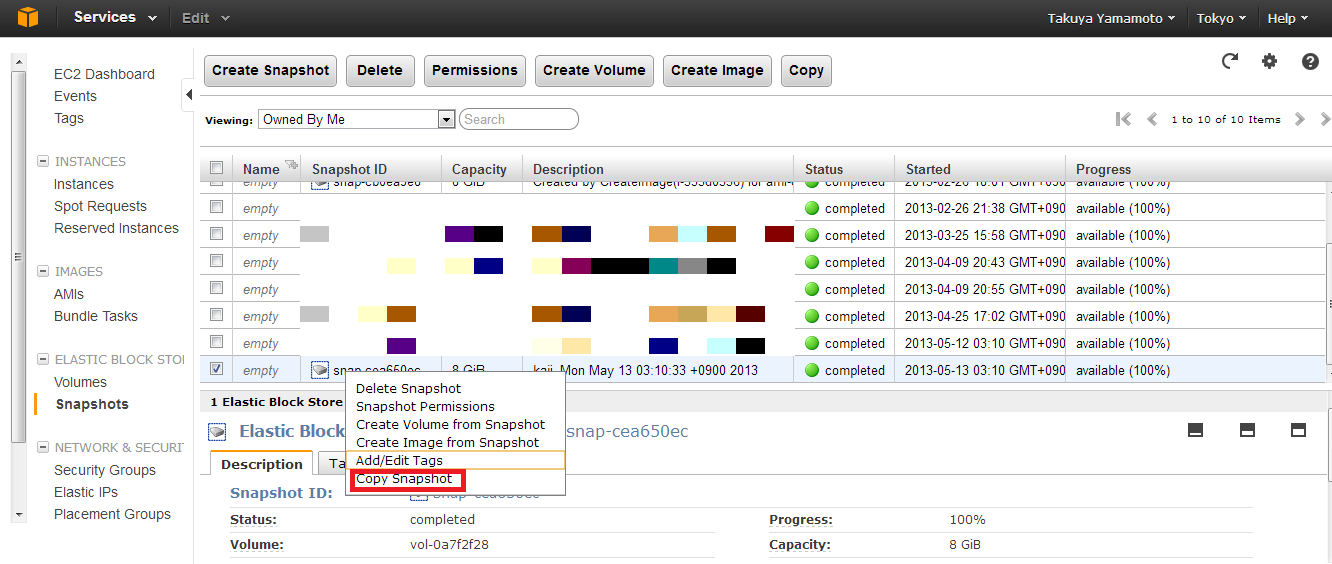Viewport: 1332px width, 564px height.
Task: Click the tag icon in Name column header
Action: click(x=291, y=165)
